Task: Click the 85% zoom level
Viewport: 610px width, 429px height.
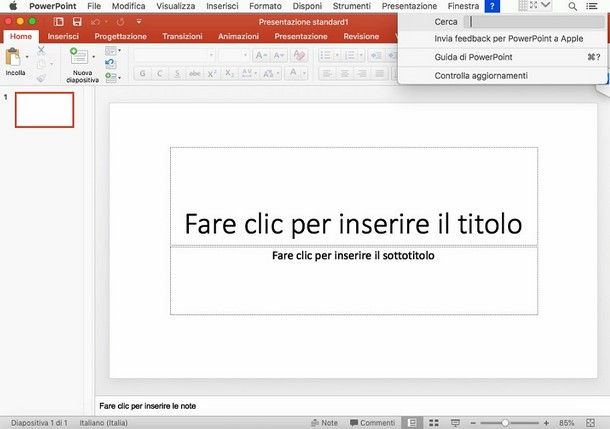Action: pos(566,423)
